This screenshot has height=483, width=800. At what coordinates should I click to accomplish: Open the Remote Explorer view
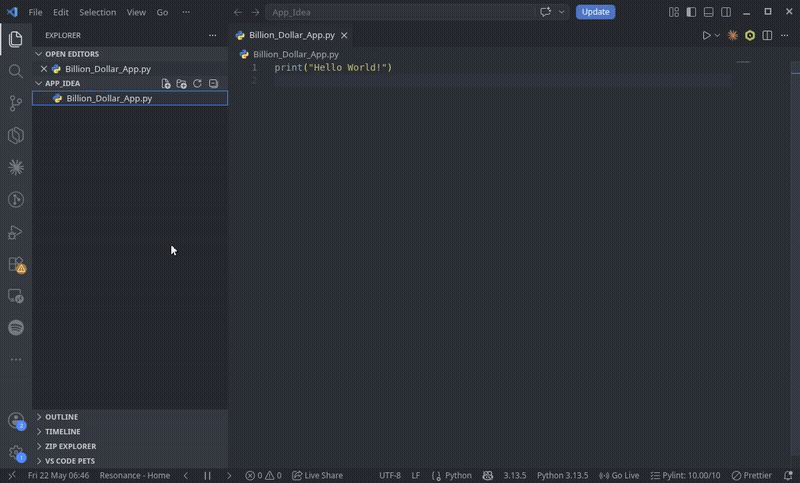click(16, 296)
